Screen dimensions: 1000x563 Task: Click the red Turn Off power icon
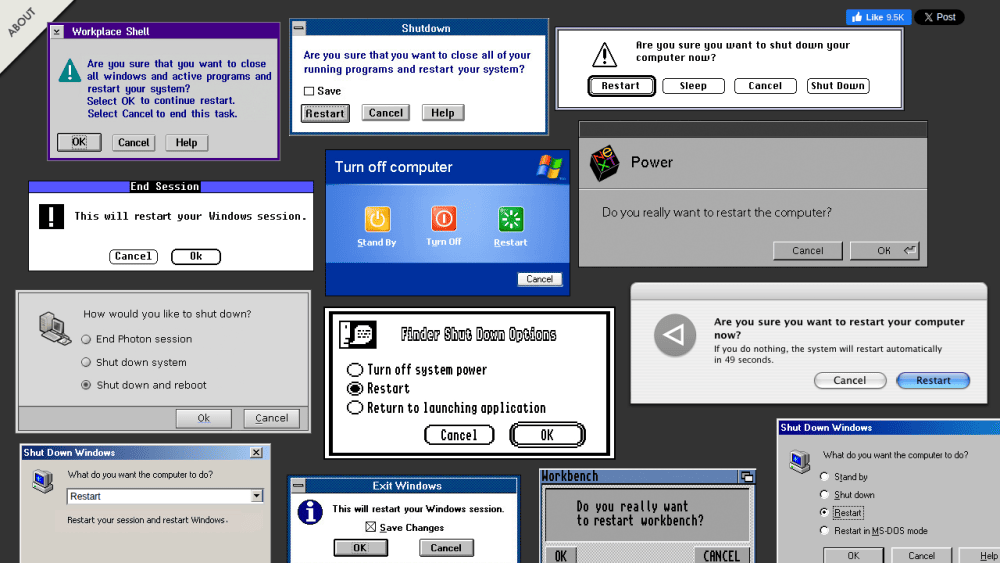pos(443,218)
